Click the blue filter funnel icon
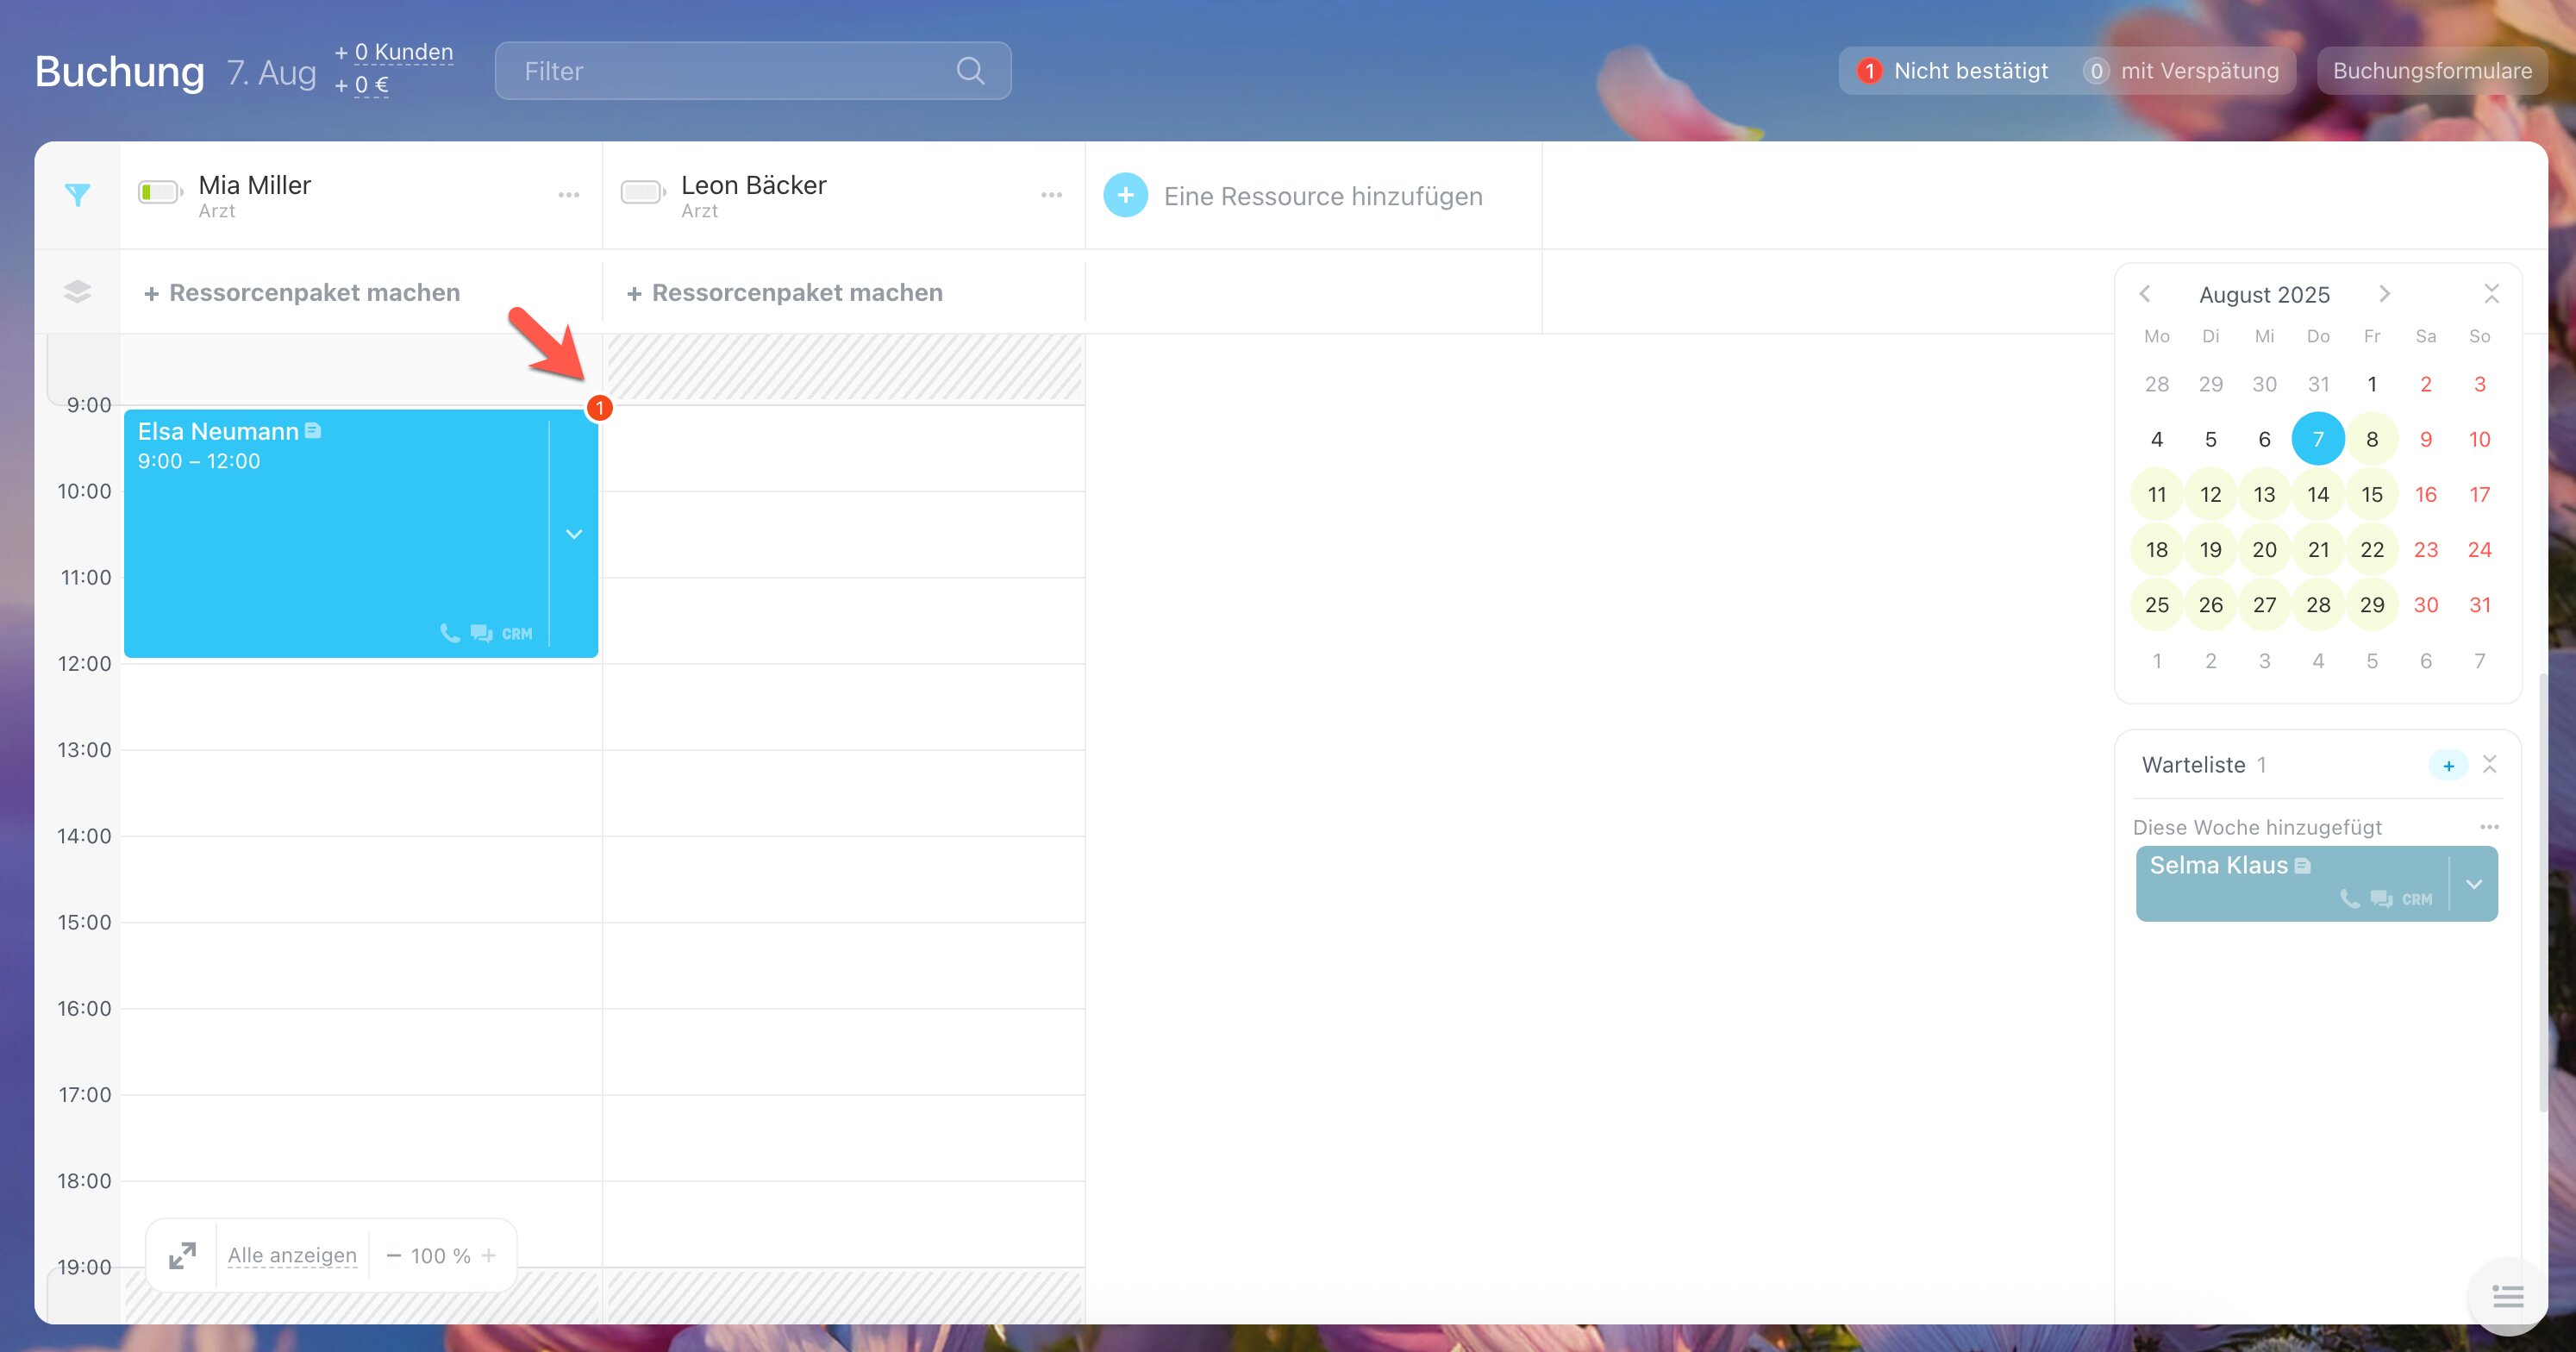Image resolution: width=2576 pixels, height=1352 pixels. click(x=77, y=195)
